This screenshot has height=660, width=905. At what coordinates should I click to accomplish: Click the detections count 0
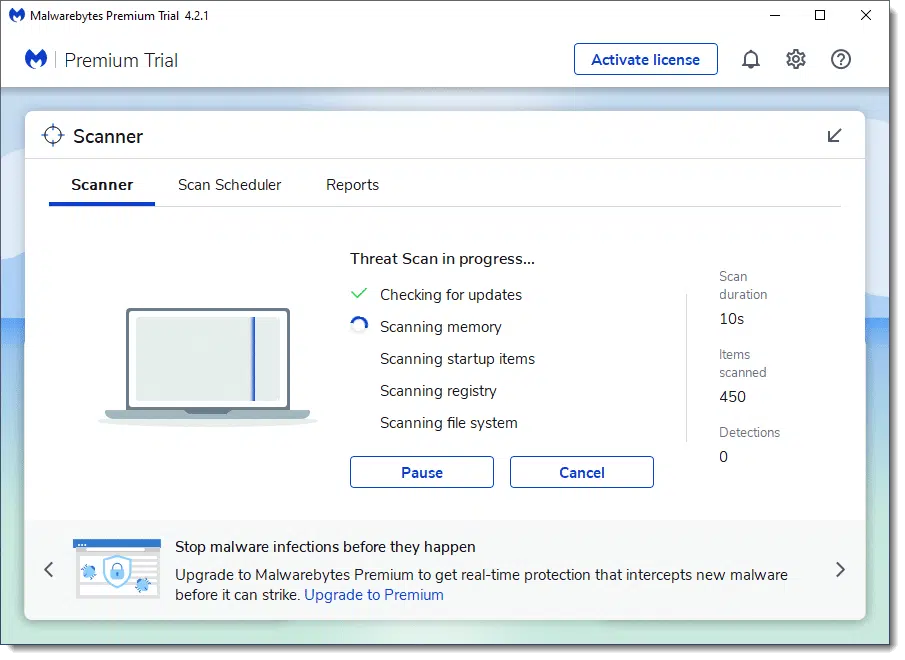click(723, 457)
